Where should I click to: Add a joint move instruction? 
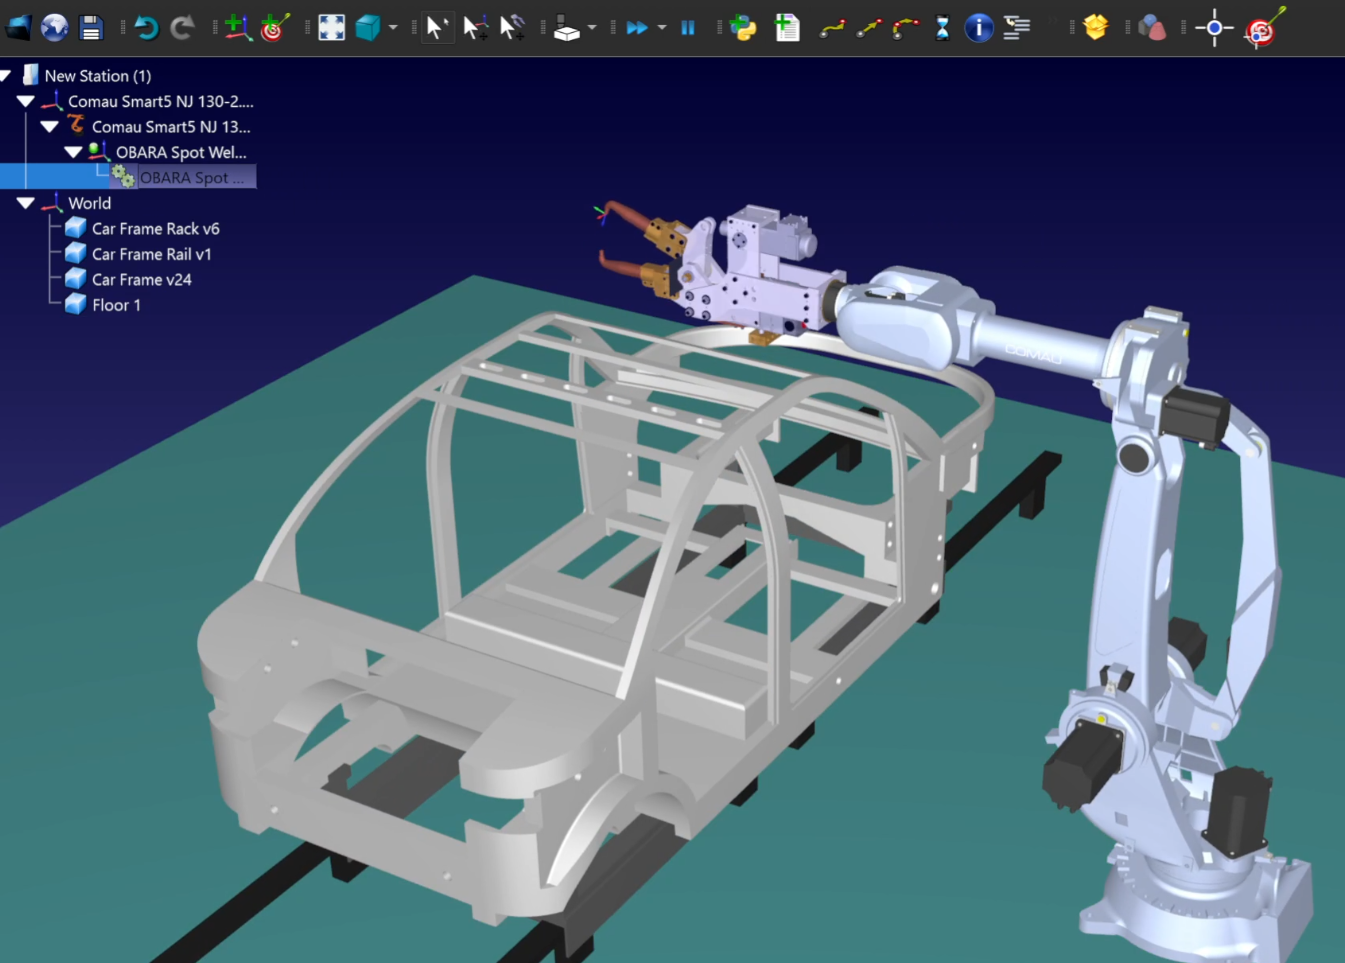832,28
